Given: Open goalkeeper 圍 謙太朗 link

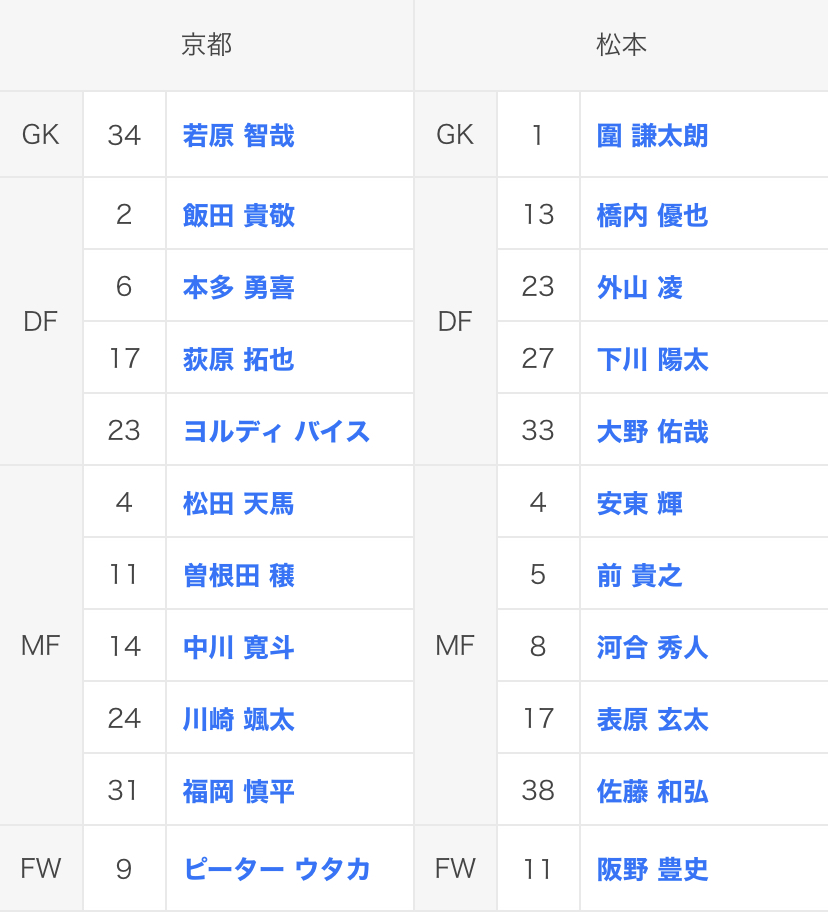Looking at the screenshot, I should 652,135.
